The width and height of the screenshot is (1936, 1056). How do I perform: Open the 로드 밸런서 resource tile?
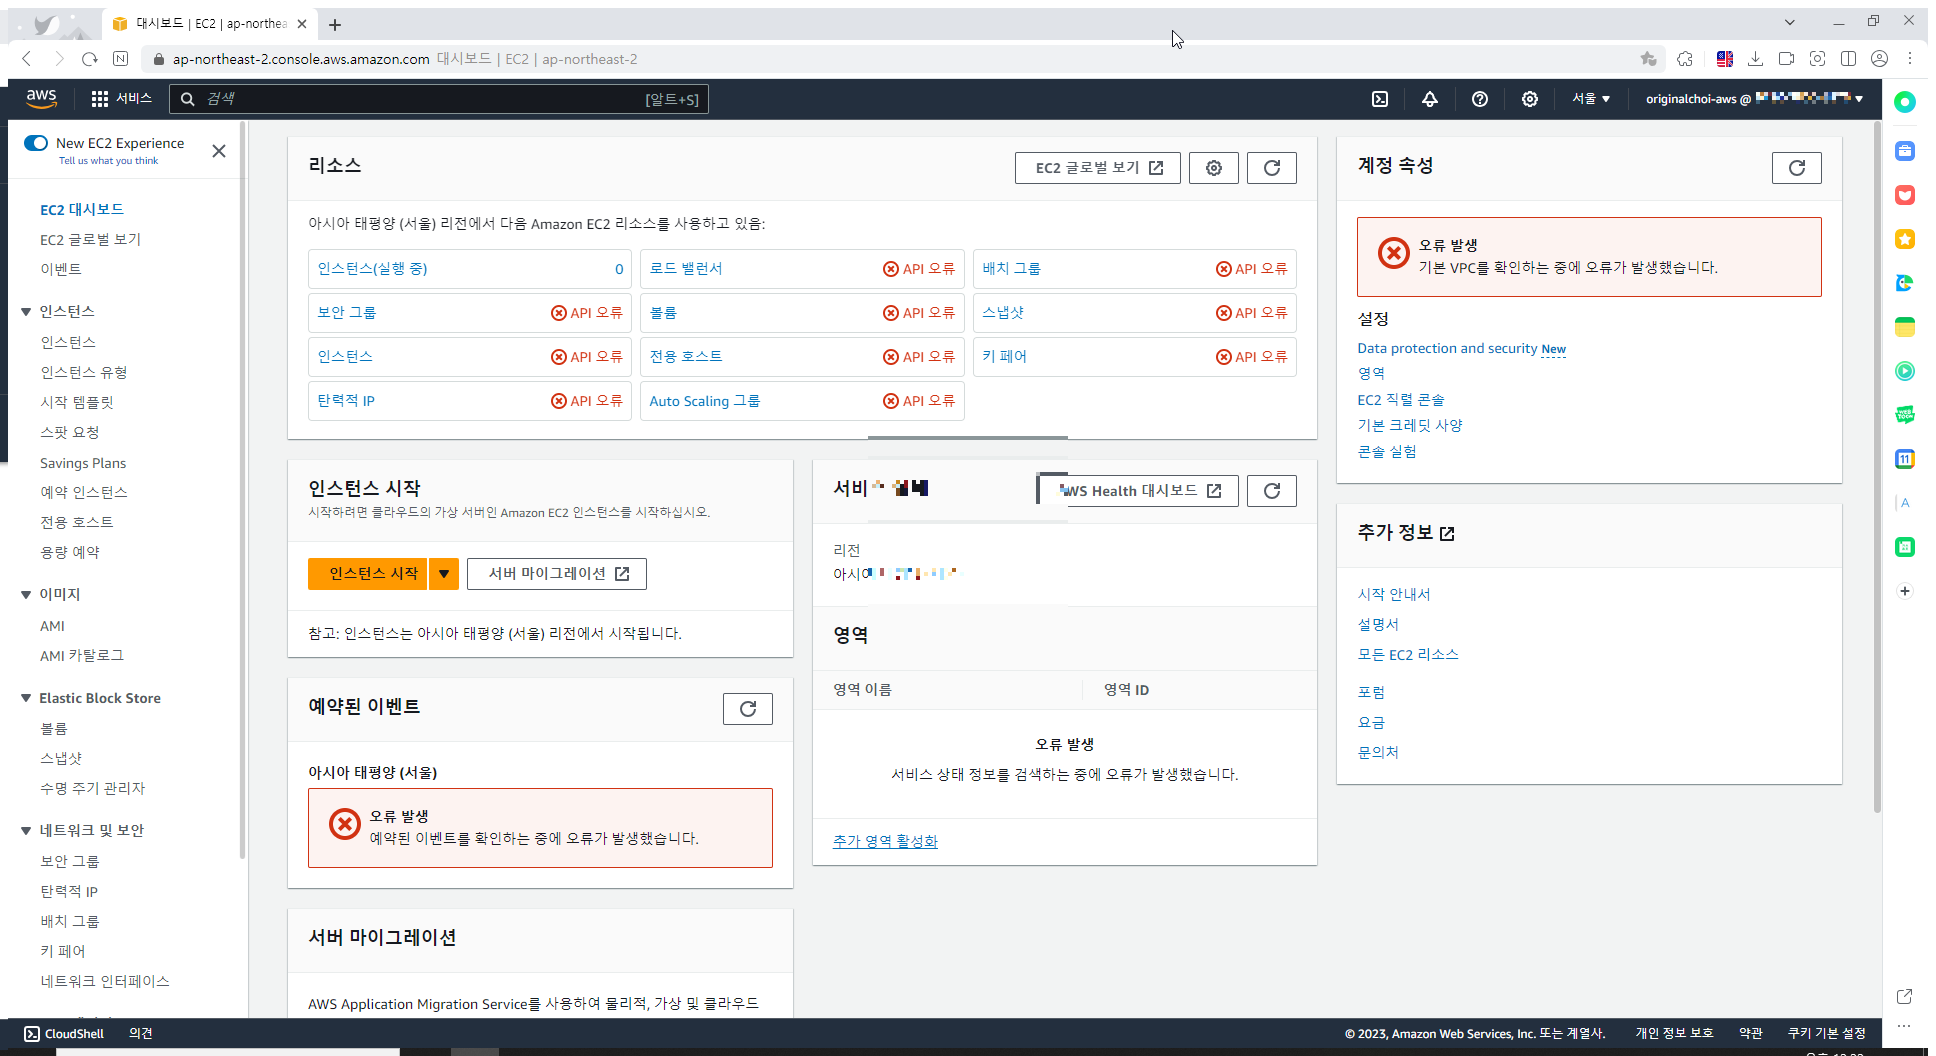pyautogui.click(x=802, y=269)
